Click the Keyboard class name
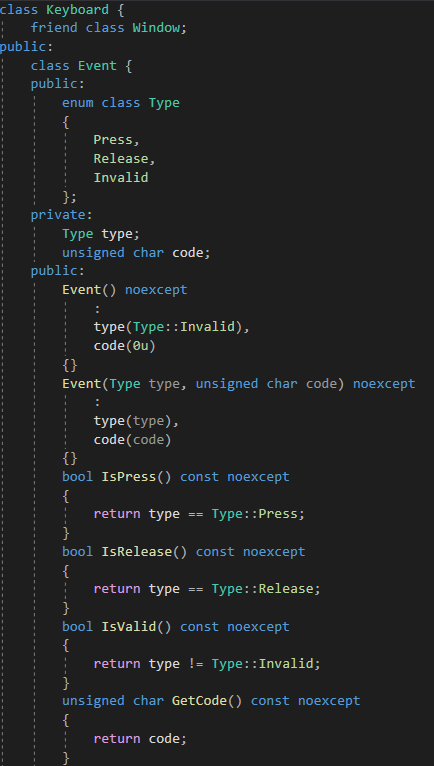 (77, 9)
